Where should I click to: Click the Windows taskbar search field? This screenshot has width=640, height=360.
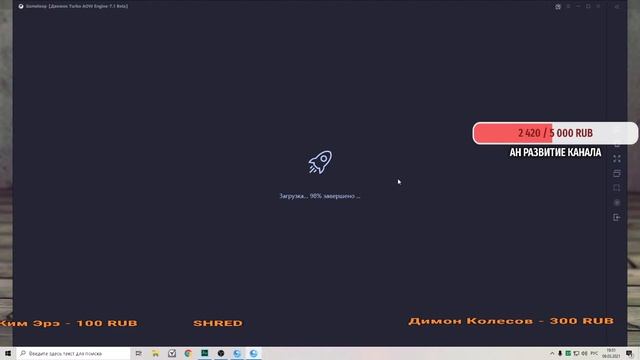(74, 353)
